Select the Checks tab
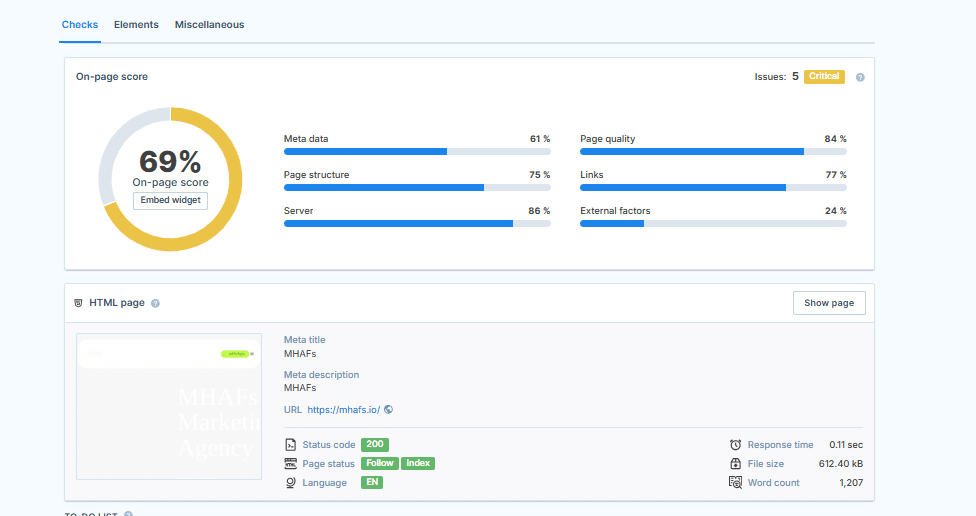The height and width of the screenshot is (516, 976). click(80, 25)
